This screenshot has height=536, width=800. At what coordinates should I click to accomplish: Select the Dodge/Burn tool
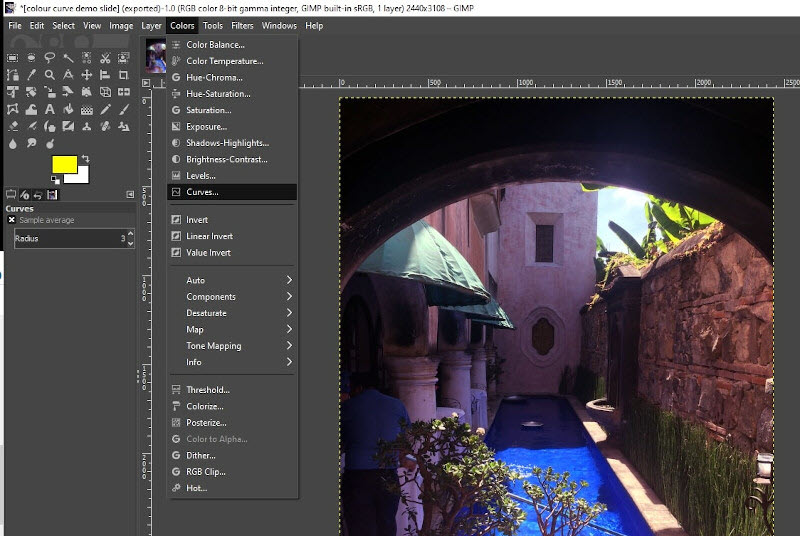(49, 144)
